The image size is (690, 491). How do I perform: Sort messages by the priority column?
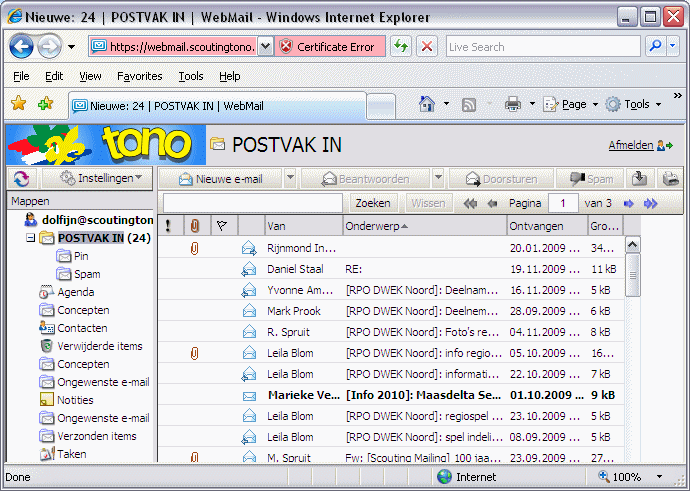click(x=168, y=226)
